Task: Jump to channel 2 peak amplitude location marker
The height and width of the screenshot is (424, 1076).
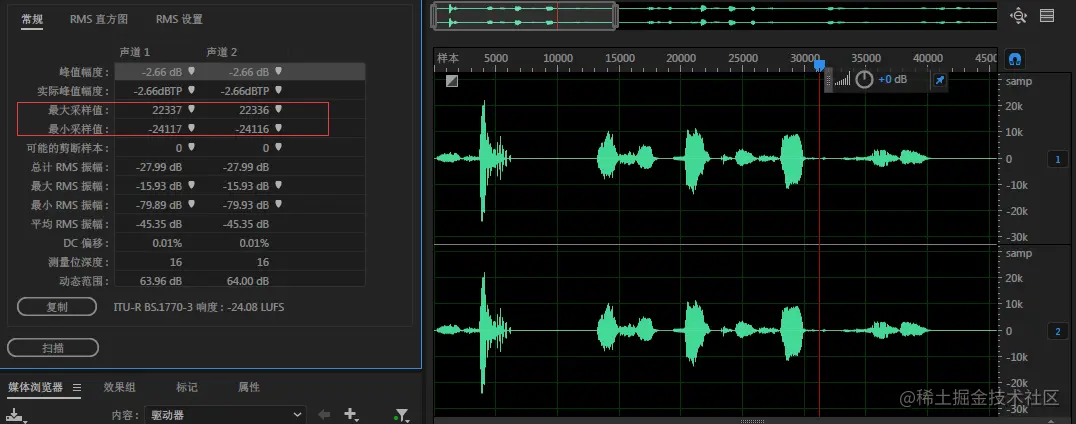Action: [279, 71]
